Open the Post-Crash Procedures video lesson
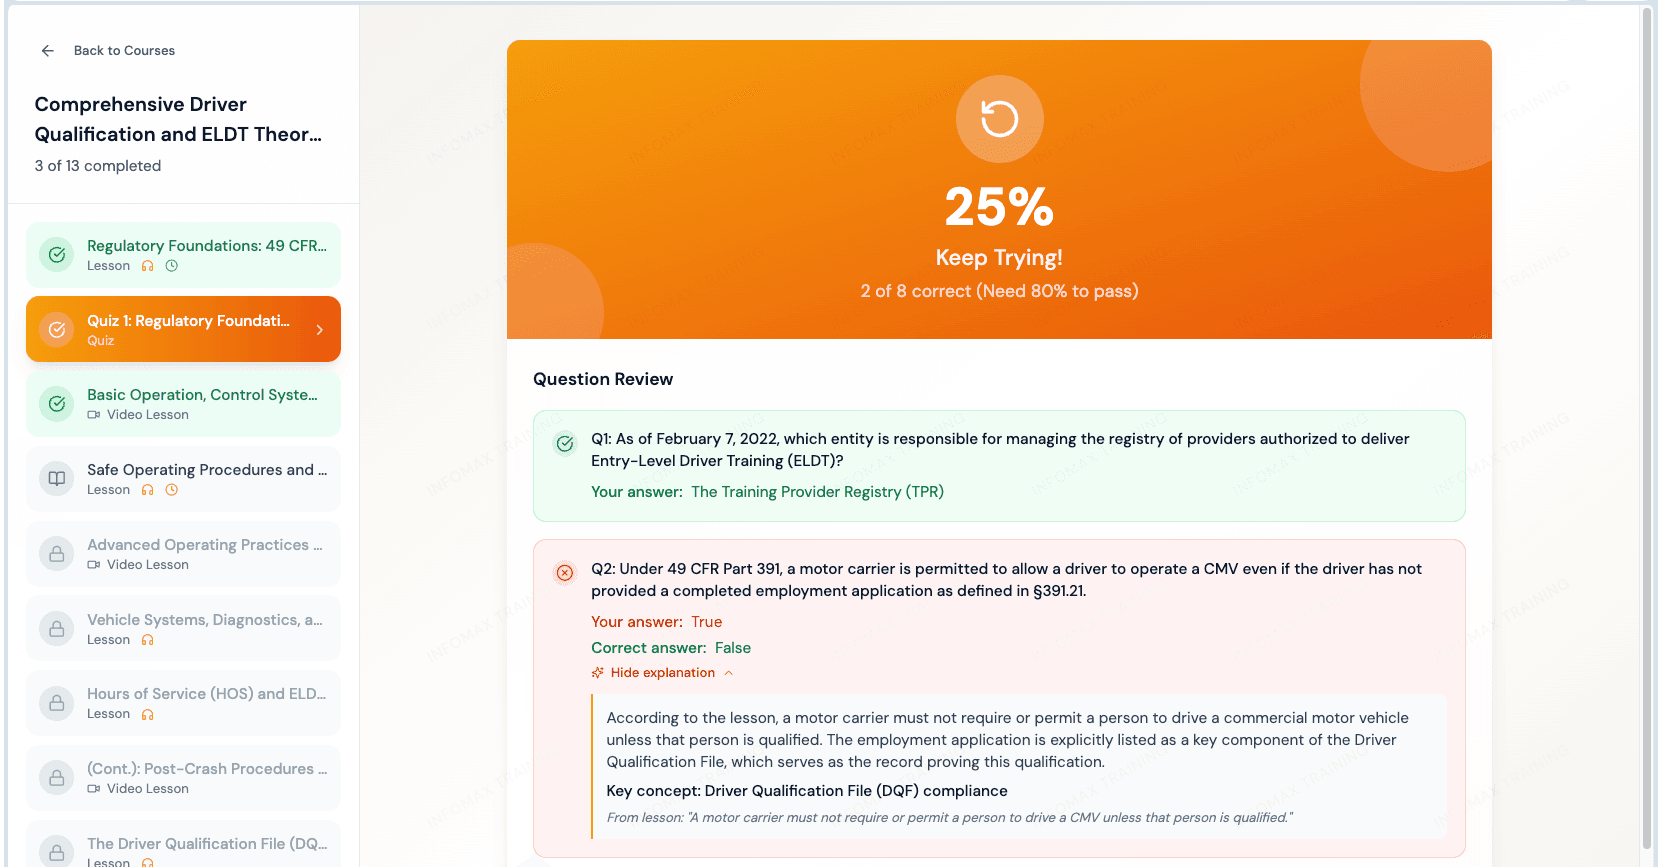The image size is (1658, 867). coord(183,777)
